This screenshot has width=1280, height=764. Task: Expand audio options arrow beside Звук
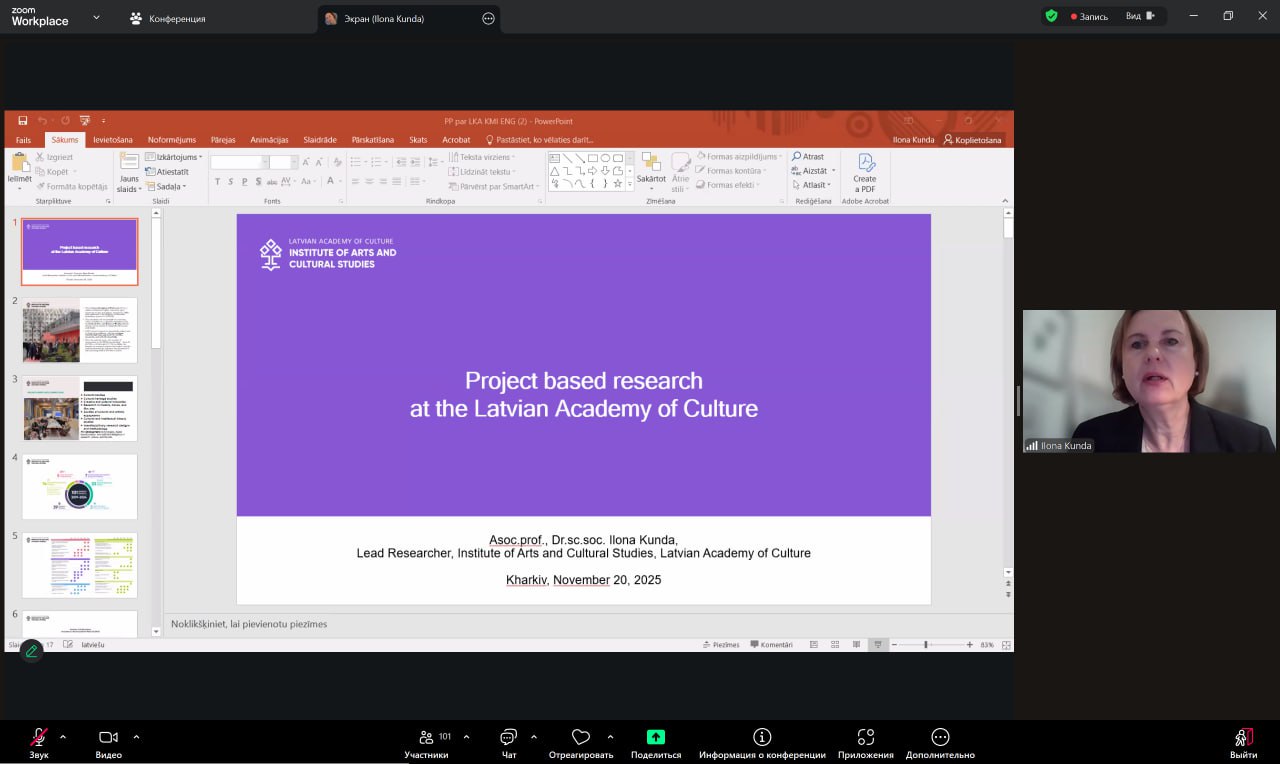pos(63,737)
